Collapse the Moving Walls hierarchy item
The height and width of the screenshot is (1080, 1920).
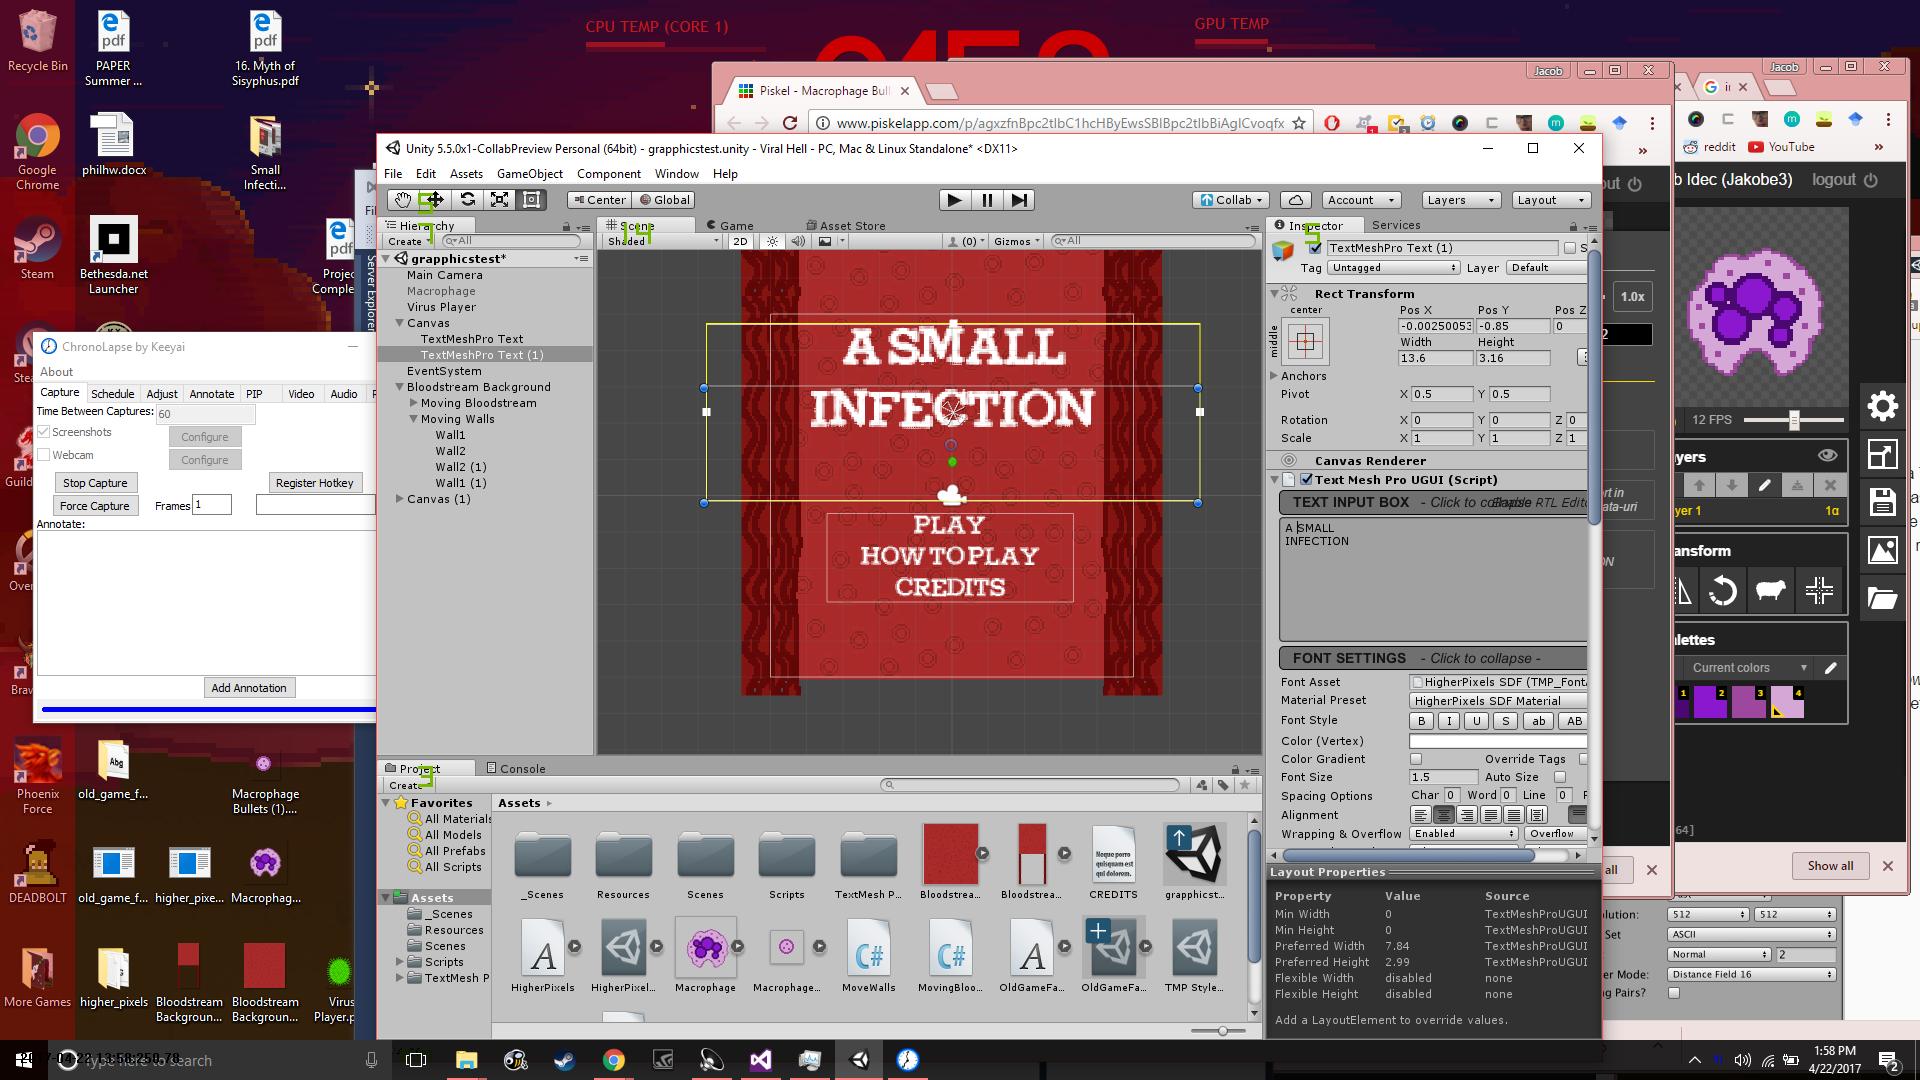coord(414,419)
